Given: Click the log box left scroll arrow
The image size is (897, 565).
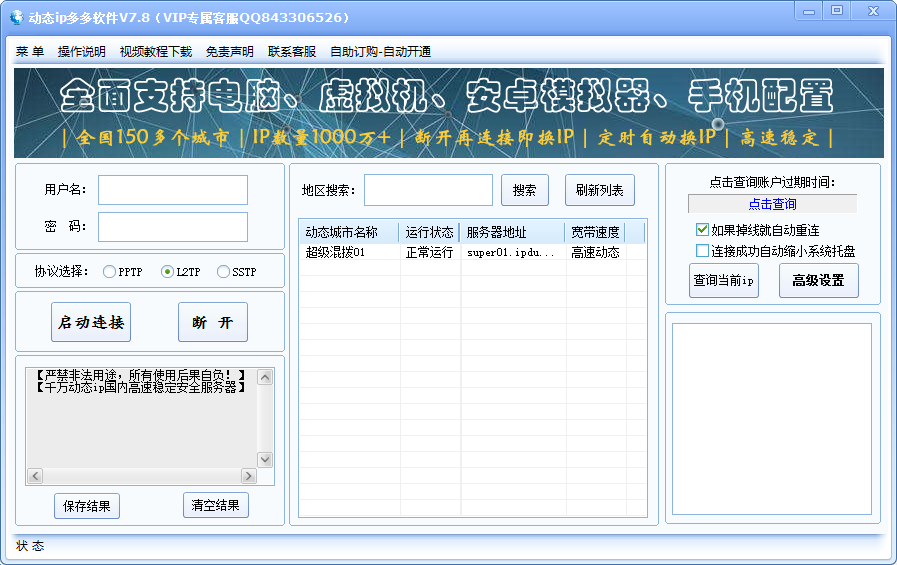Looking at the screenshot, I should 35,476.
